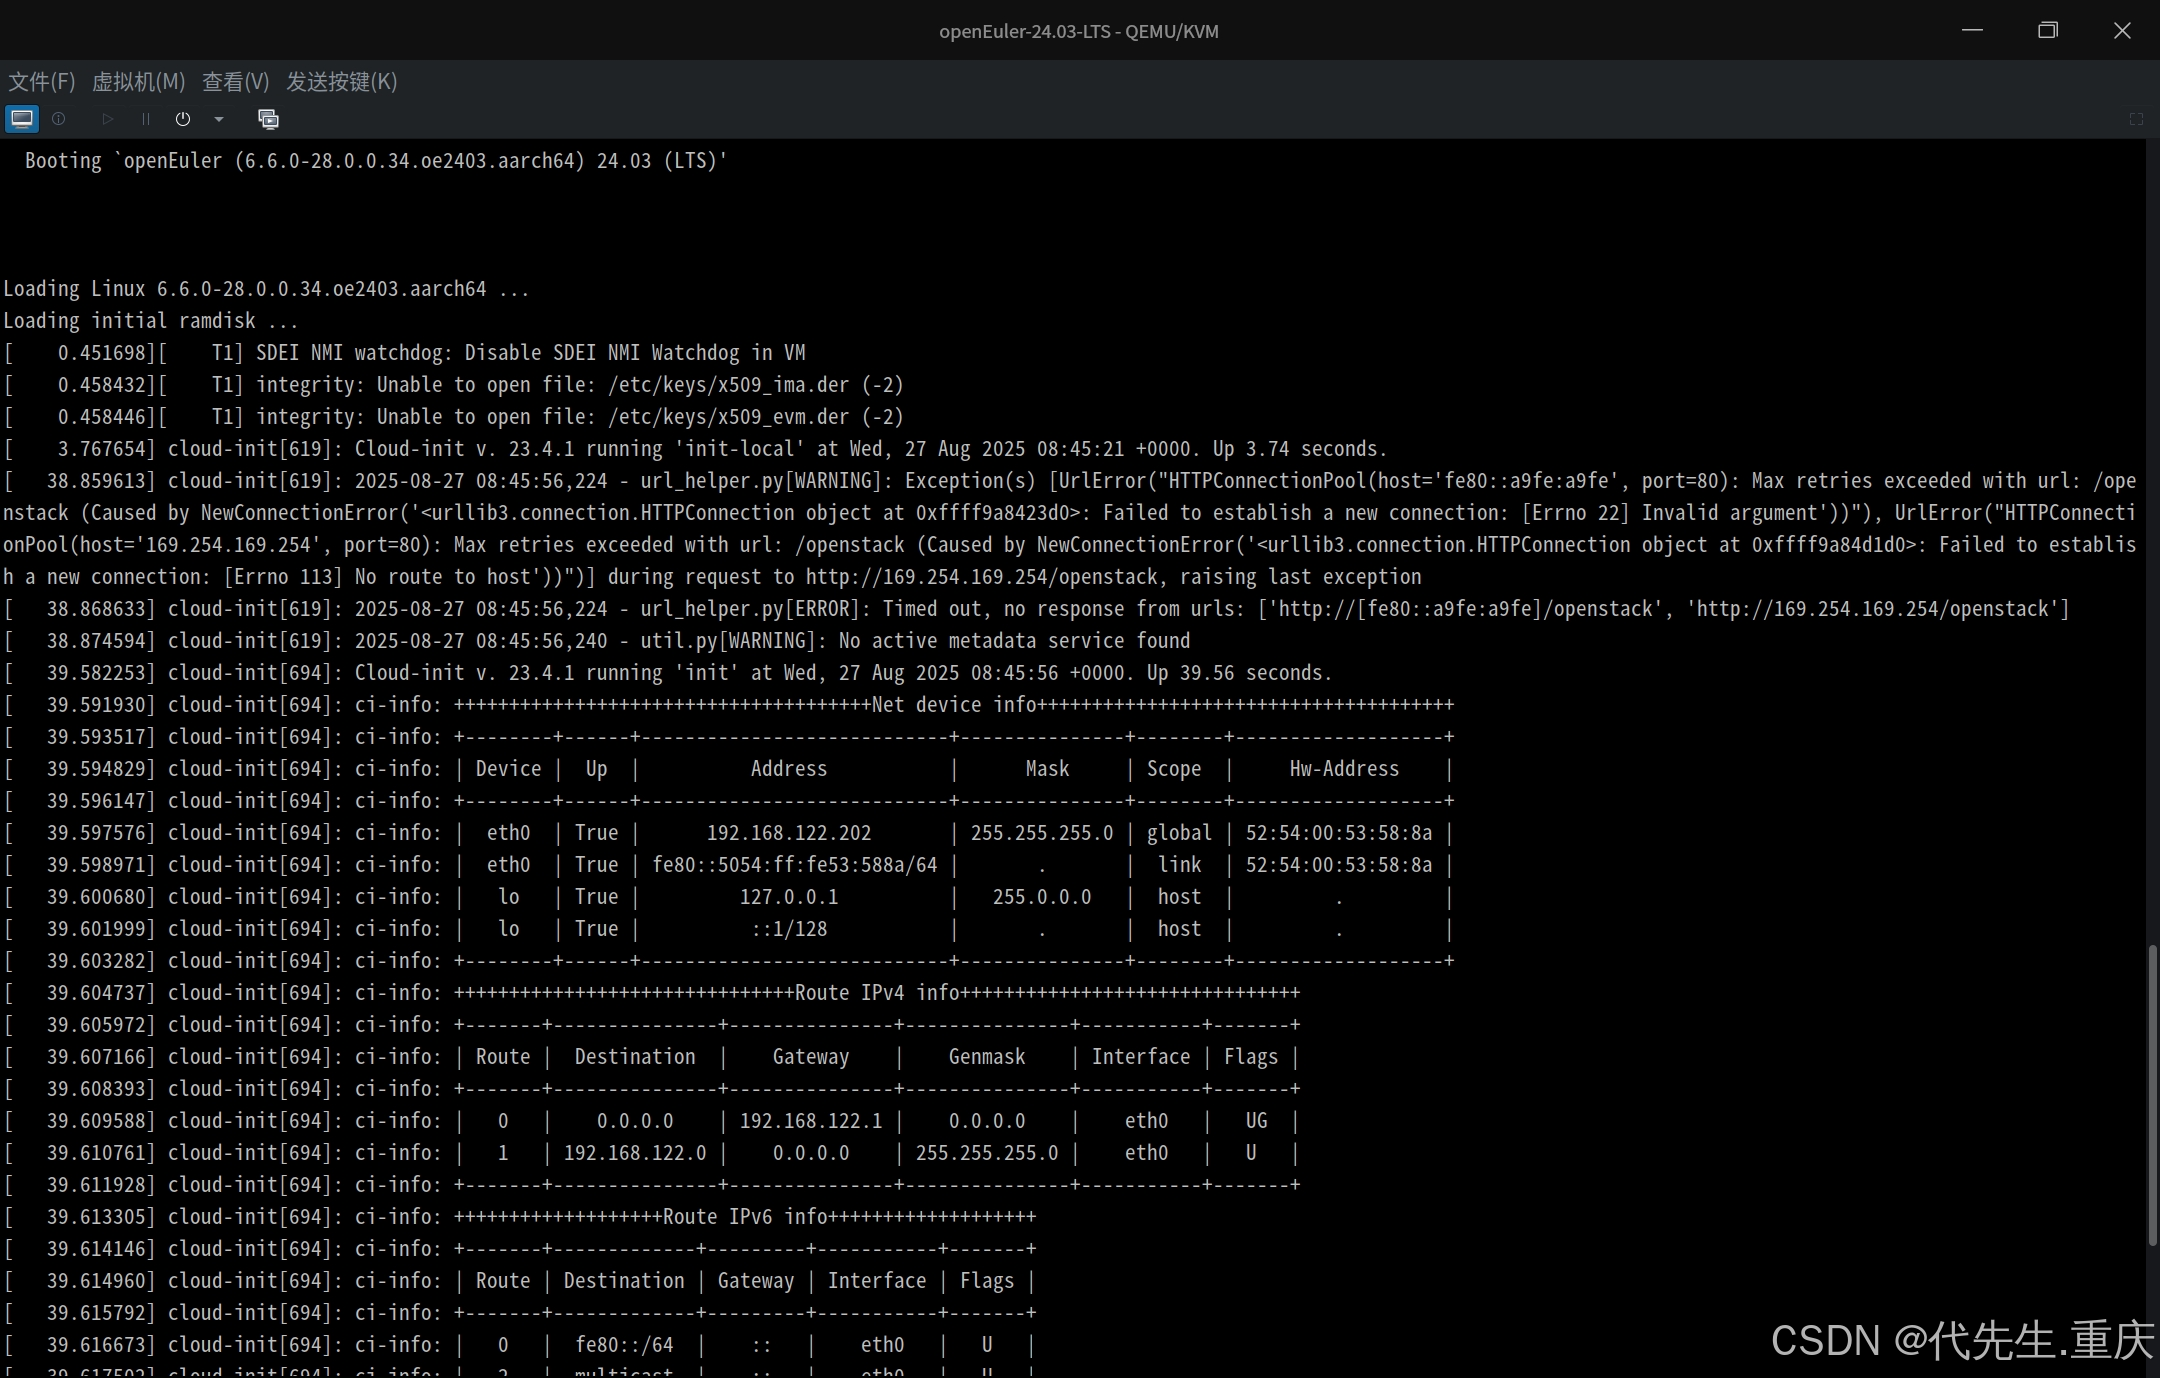Open the 虚拟机(M) menu
This screenshot has height=1378, width=2160.
pos(139,82)
